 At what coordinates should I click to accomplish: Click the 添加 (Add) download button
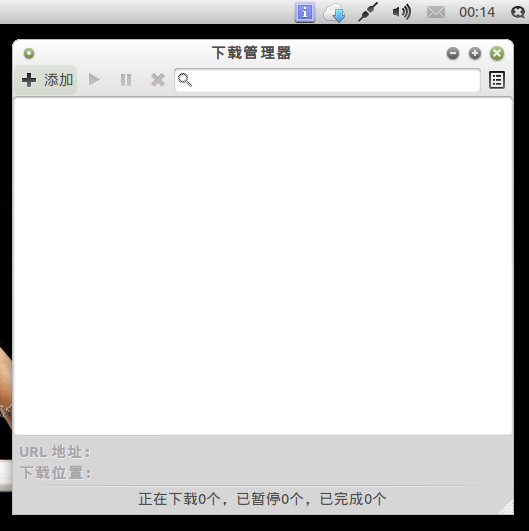click(x=46, y=80)
